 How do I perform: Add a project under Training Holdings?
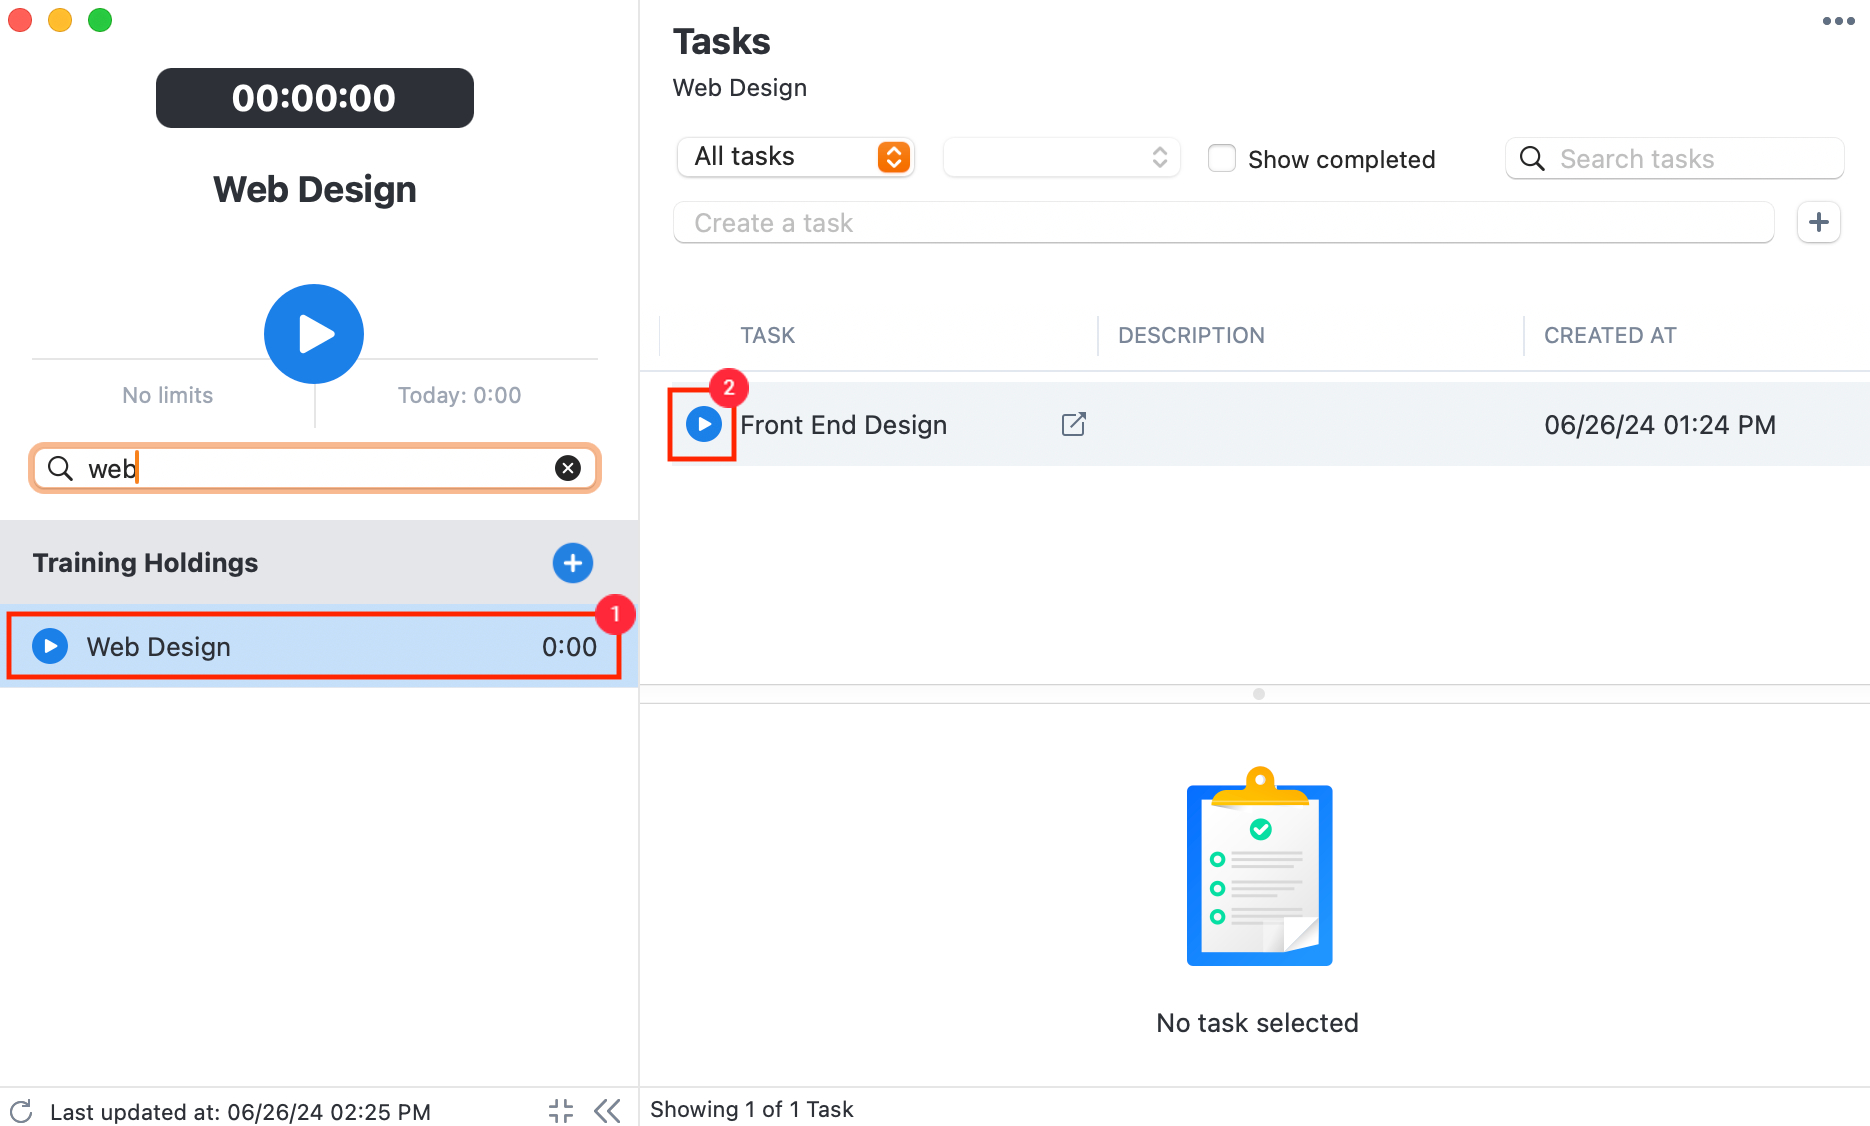pos(572,562)
